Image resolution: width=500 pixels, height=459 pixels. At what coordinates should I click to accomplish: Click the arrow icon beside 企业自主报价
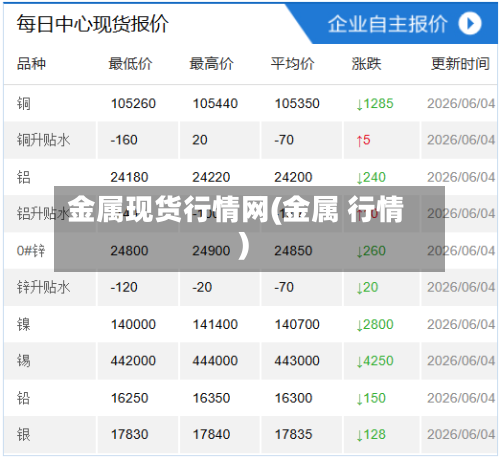[469, 24]
